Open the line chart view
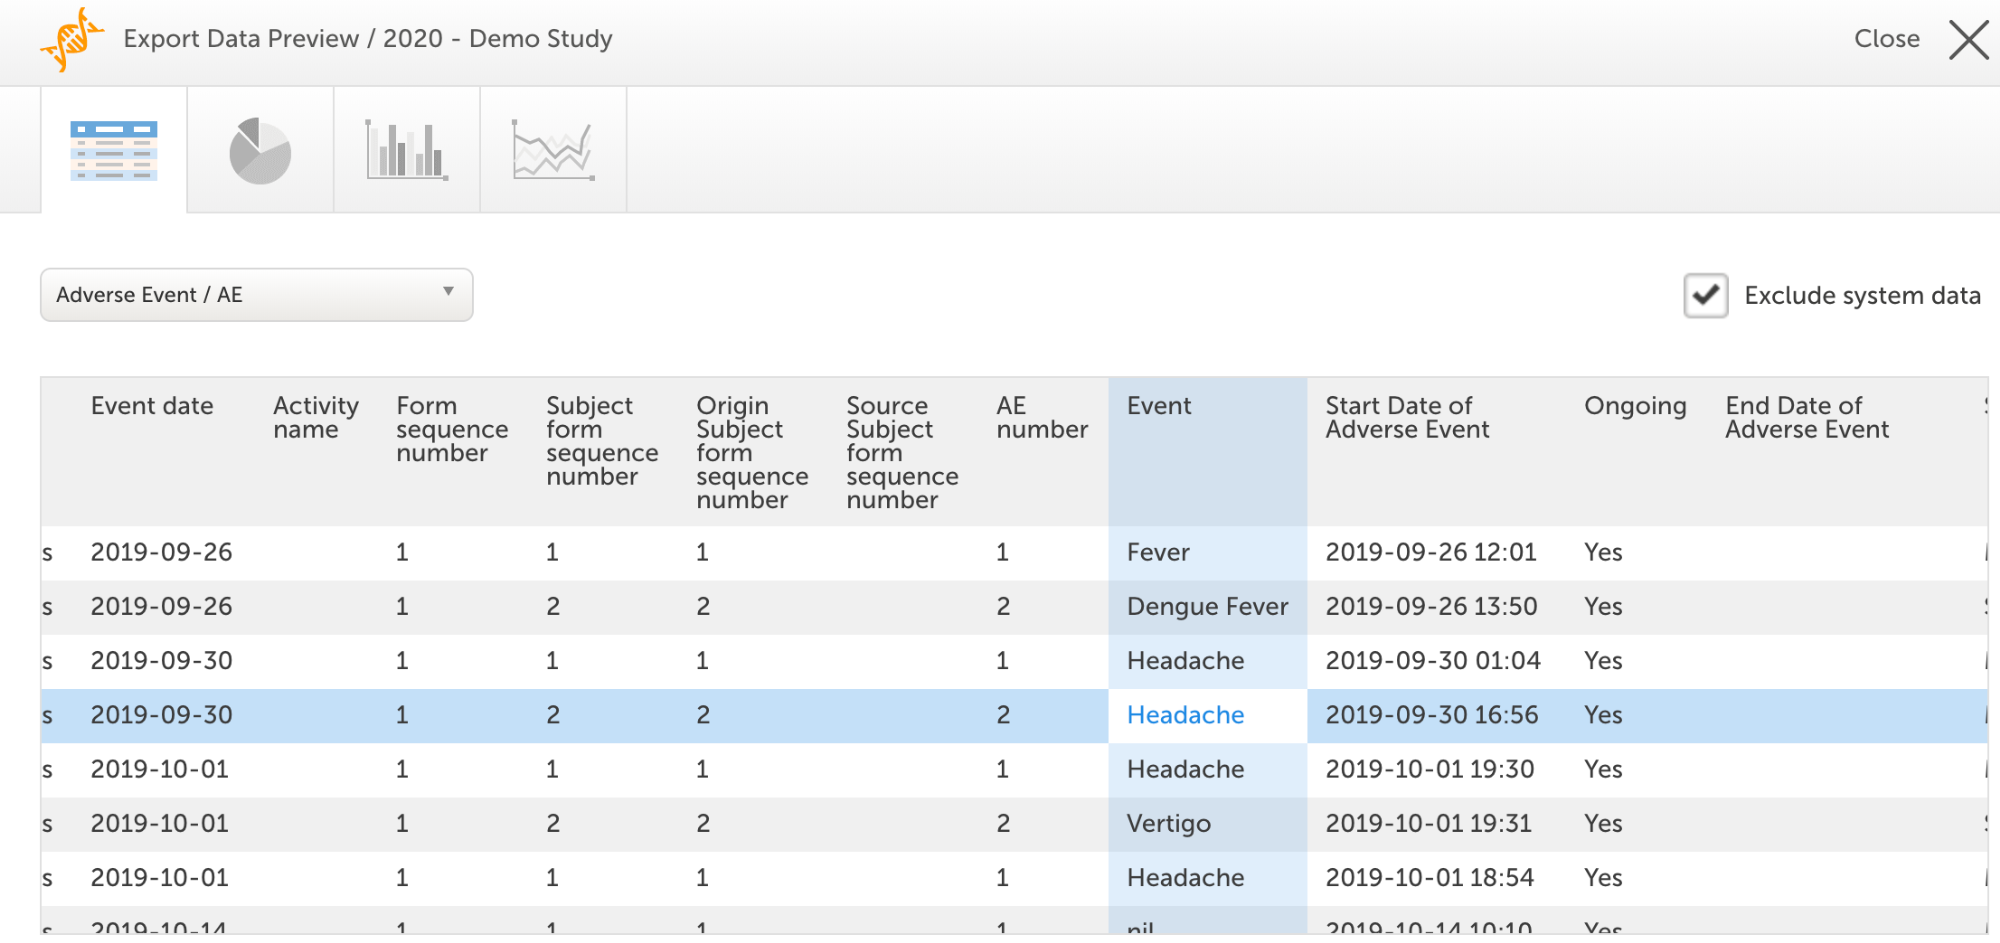2000x943 pixels. pyautogui.click(x=553, y=151)
